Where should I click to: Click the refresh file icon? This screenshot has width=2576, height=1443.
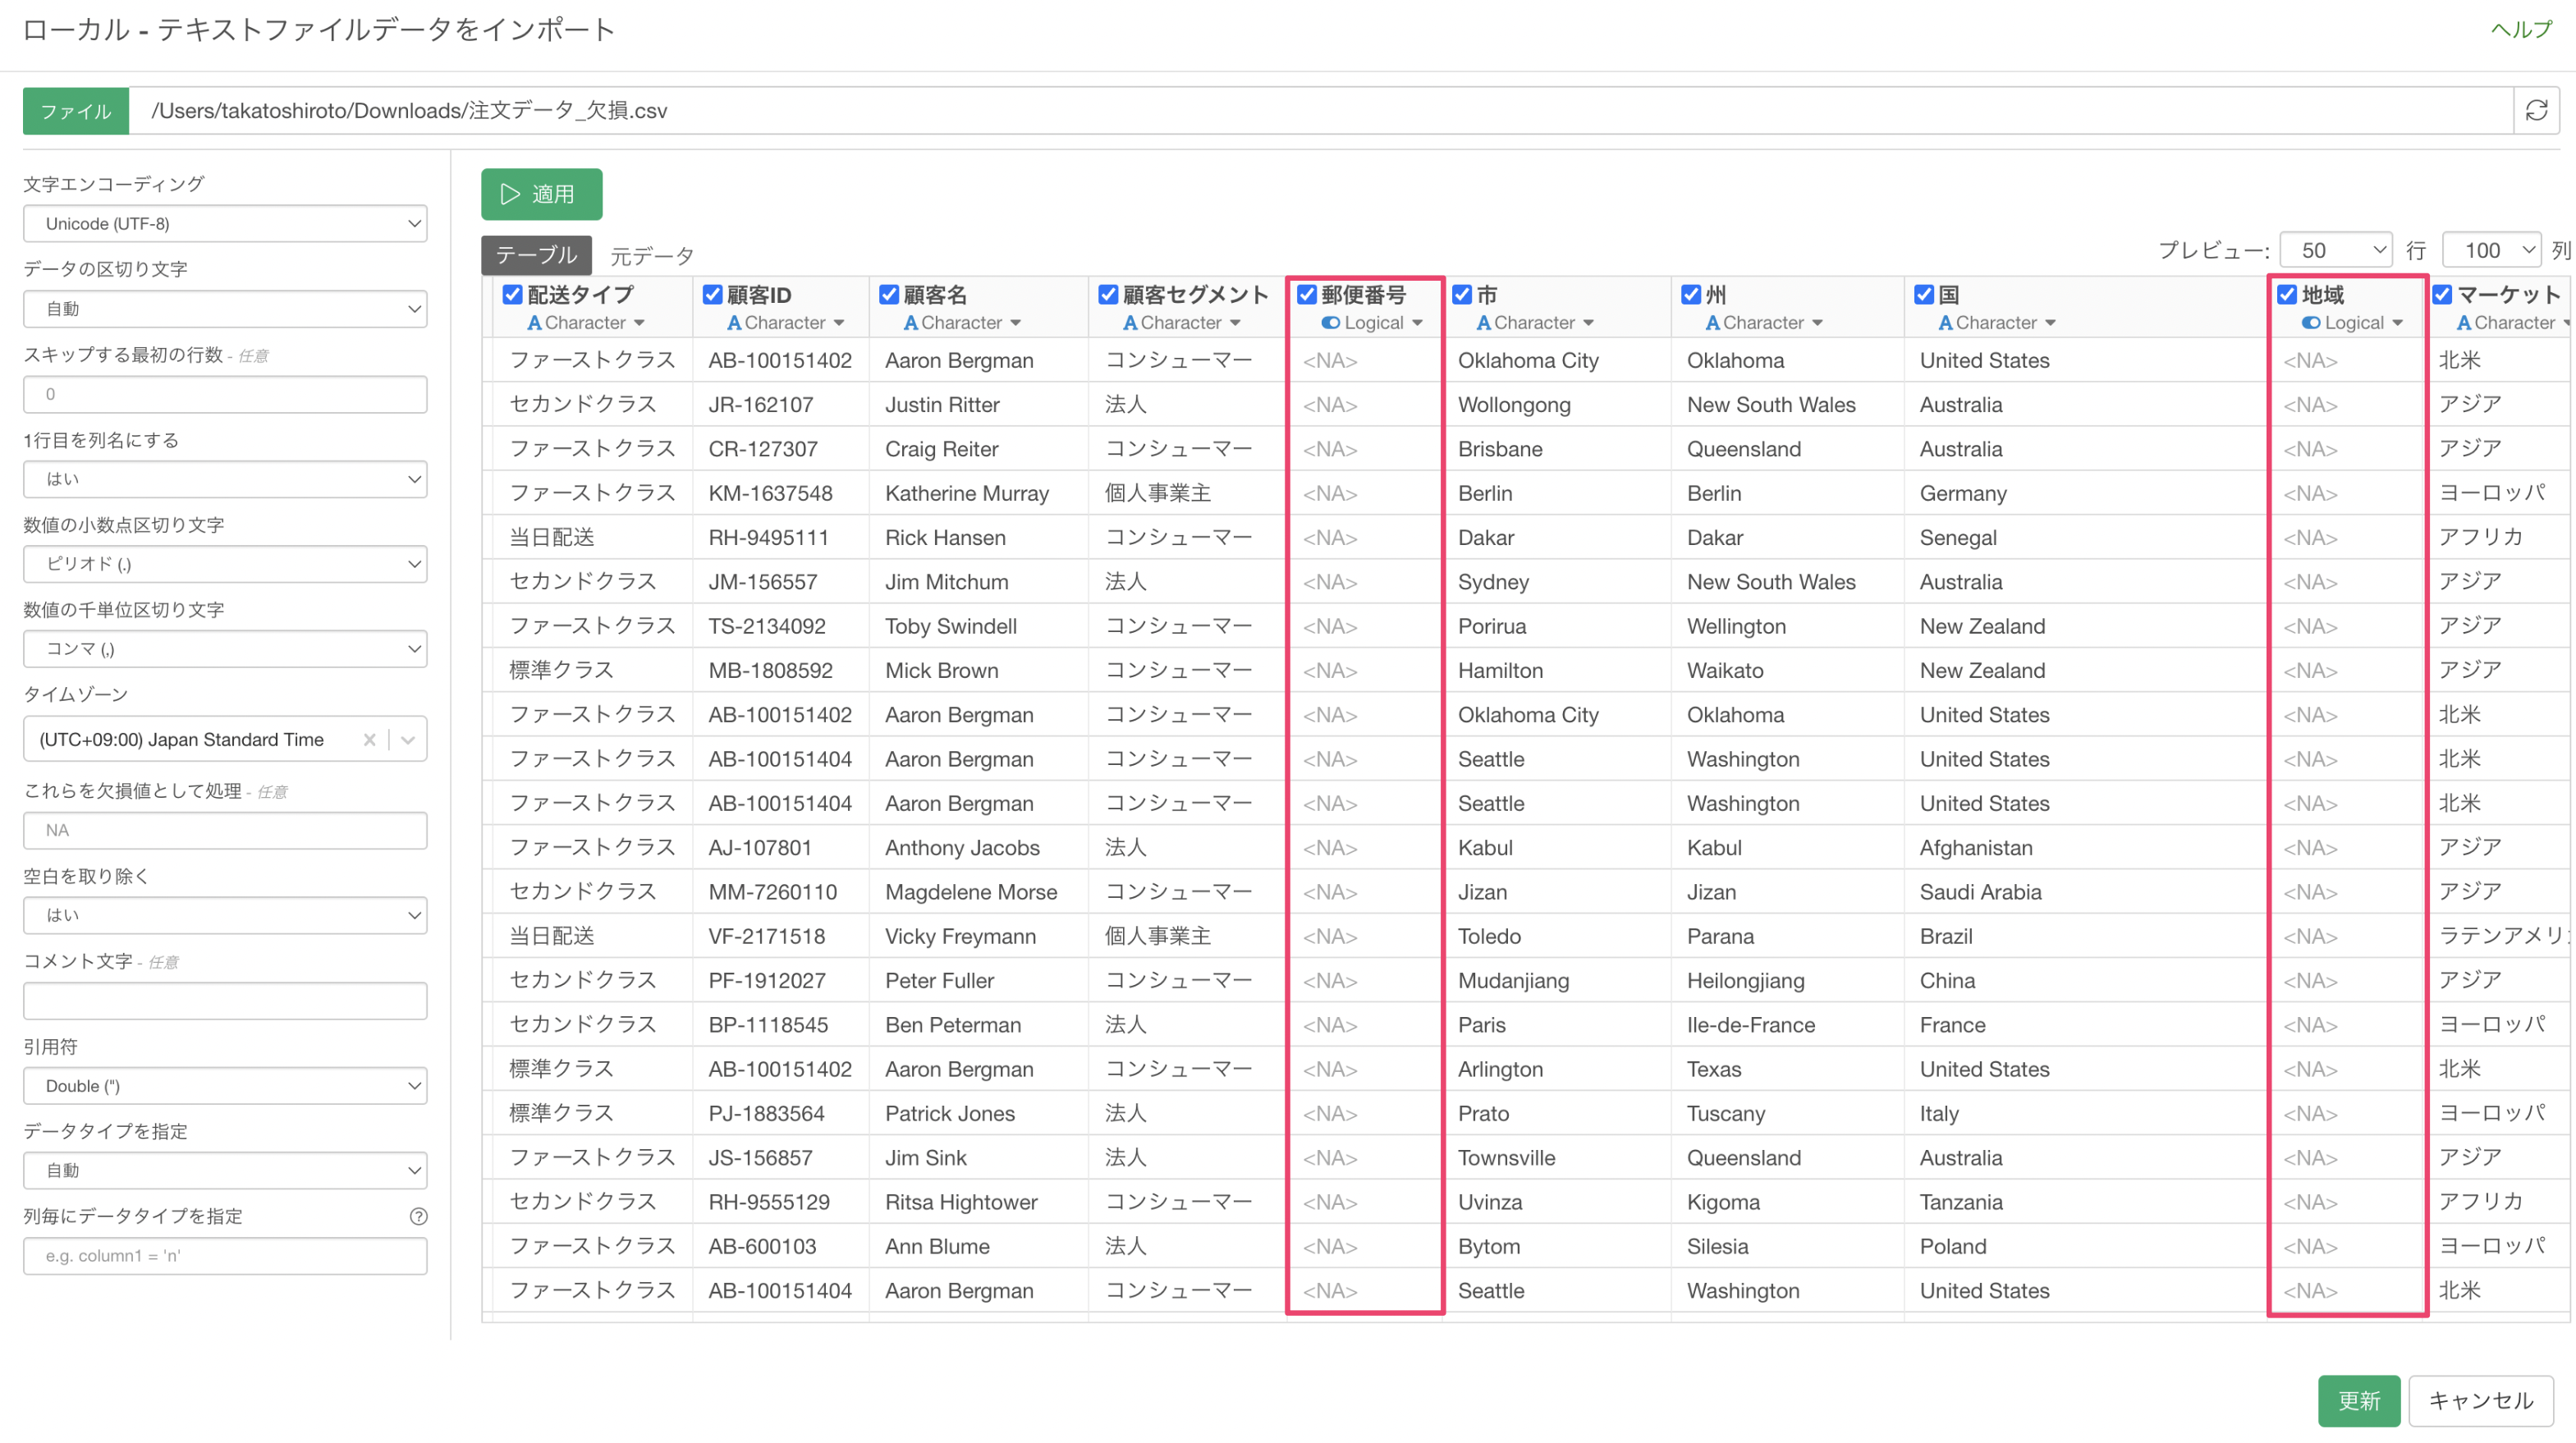[2535, 110]
